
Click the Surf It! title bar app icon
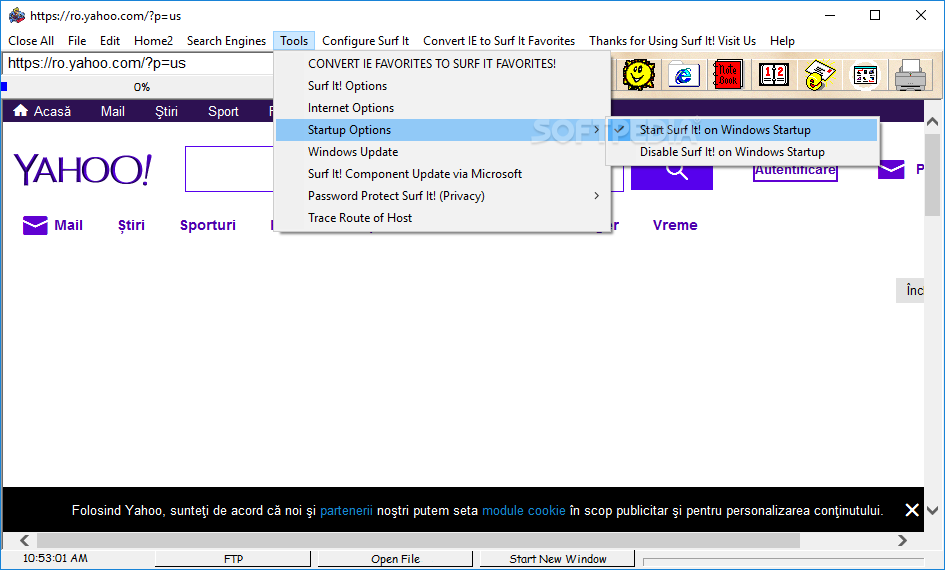[17, 15]
